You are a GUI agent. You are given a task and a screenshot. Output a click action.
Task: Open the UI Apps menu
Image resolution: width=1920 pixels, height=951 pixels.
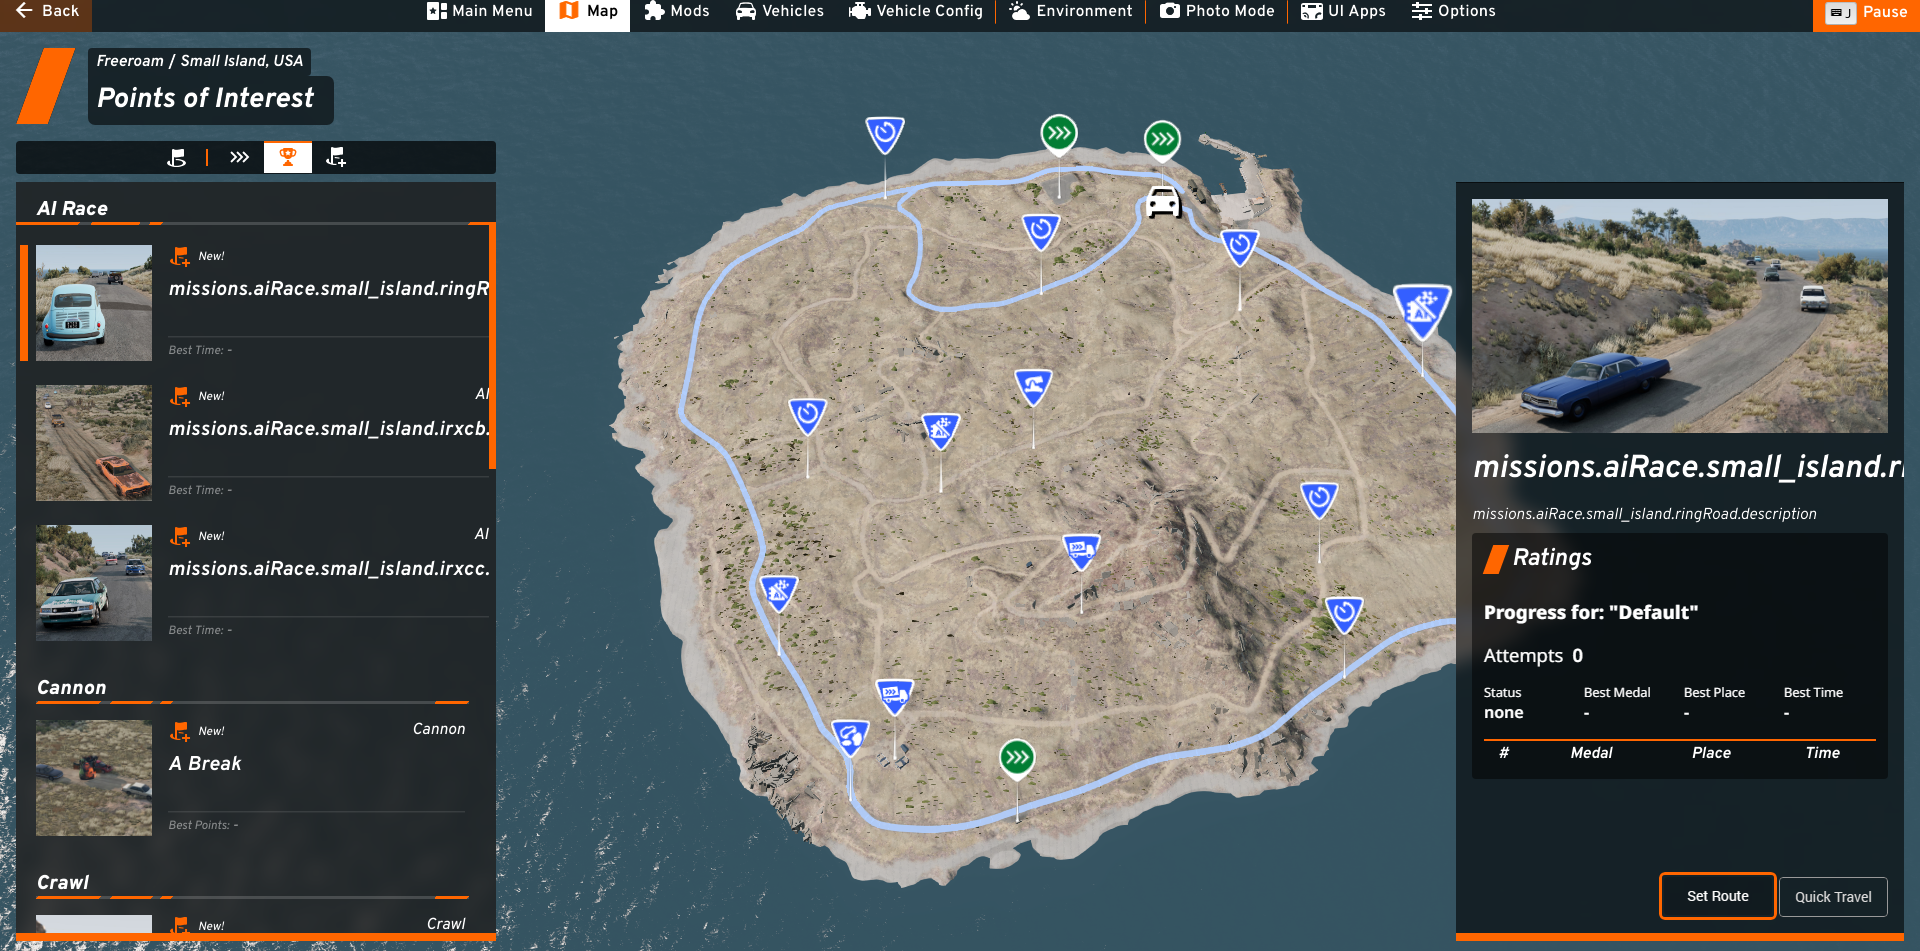(x=1343, y=12)
